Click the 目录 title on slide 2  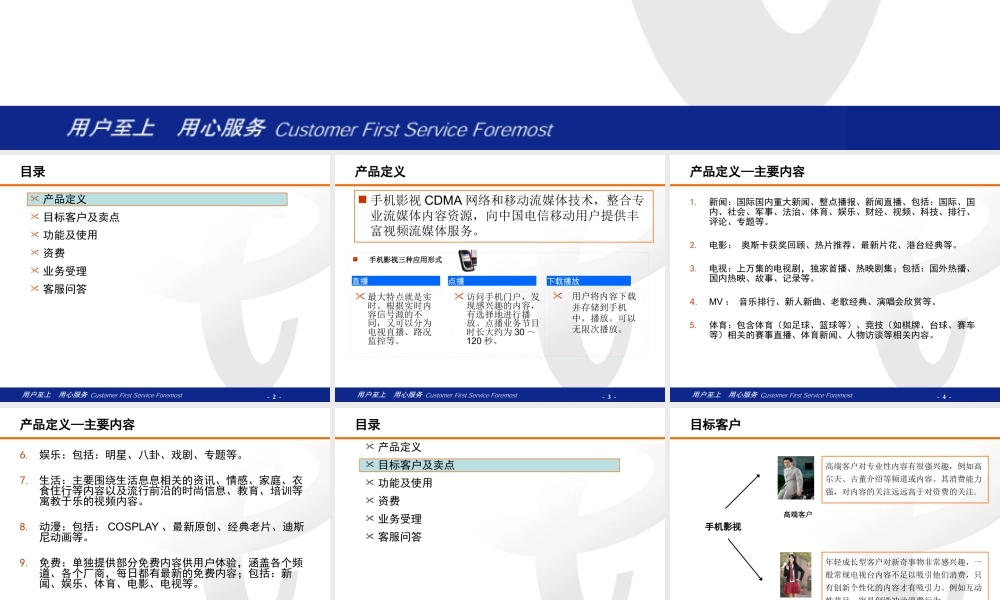tap(33, 172)
